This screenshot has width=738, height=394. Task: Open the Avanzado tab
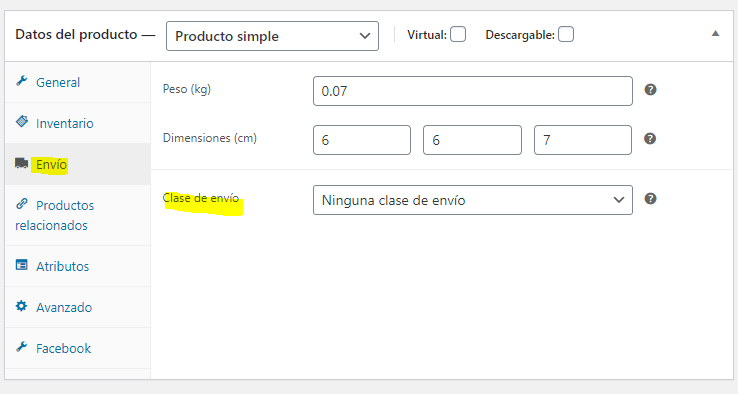point(78,307)
